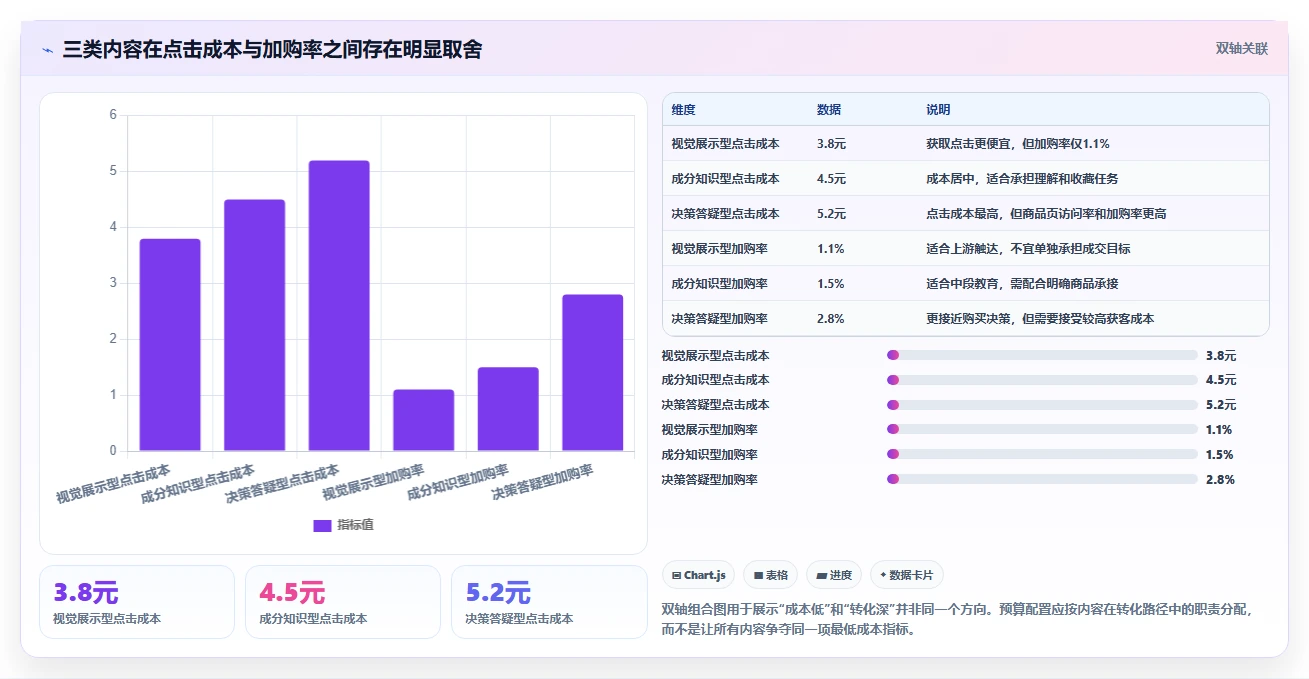Click the lightning icon beside the title

tap(47, 49)
